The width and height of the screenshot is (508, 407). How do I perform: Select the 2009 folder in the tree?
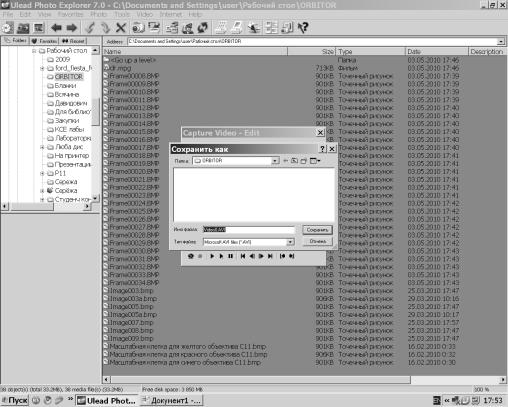point(62,60)
